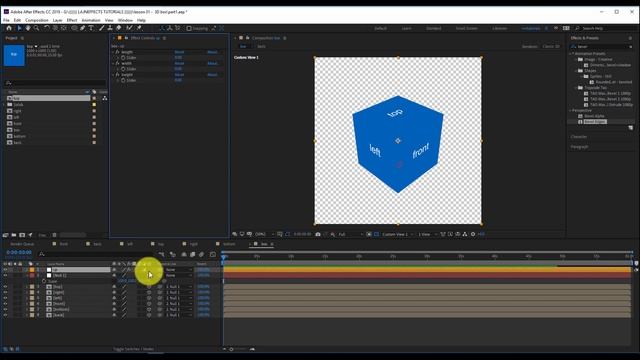Click the Effects & Presets search field
The width and height of the screenshot is (640, 360).
pyautogui.click(x=602, y=47)
